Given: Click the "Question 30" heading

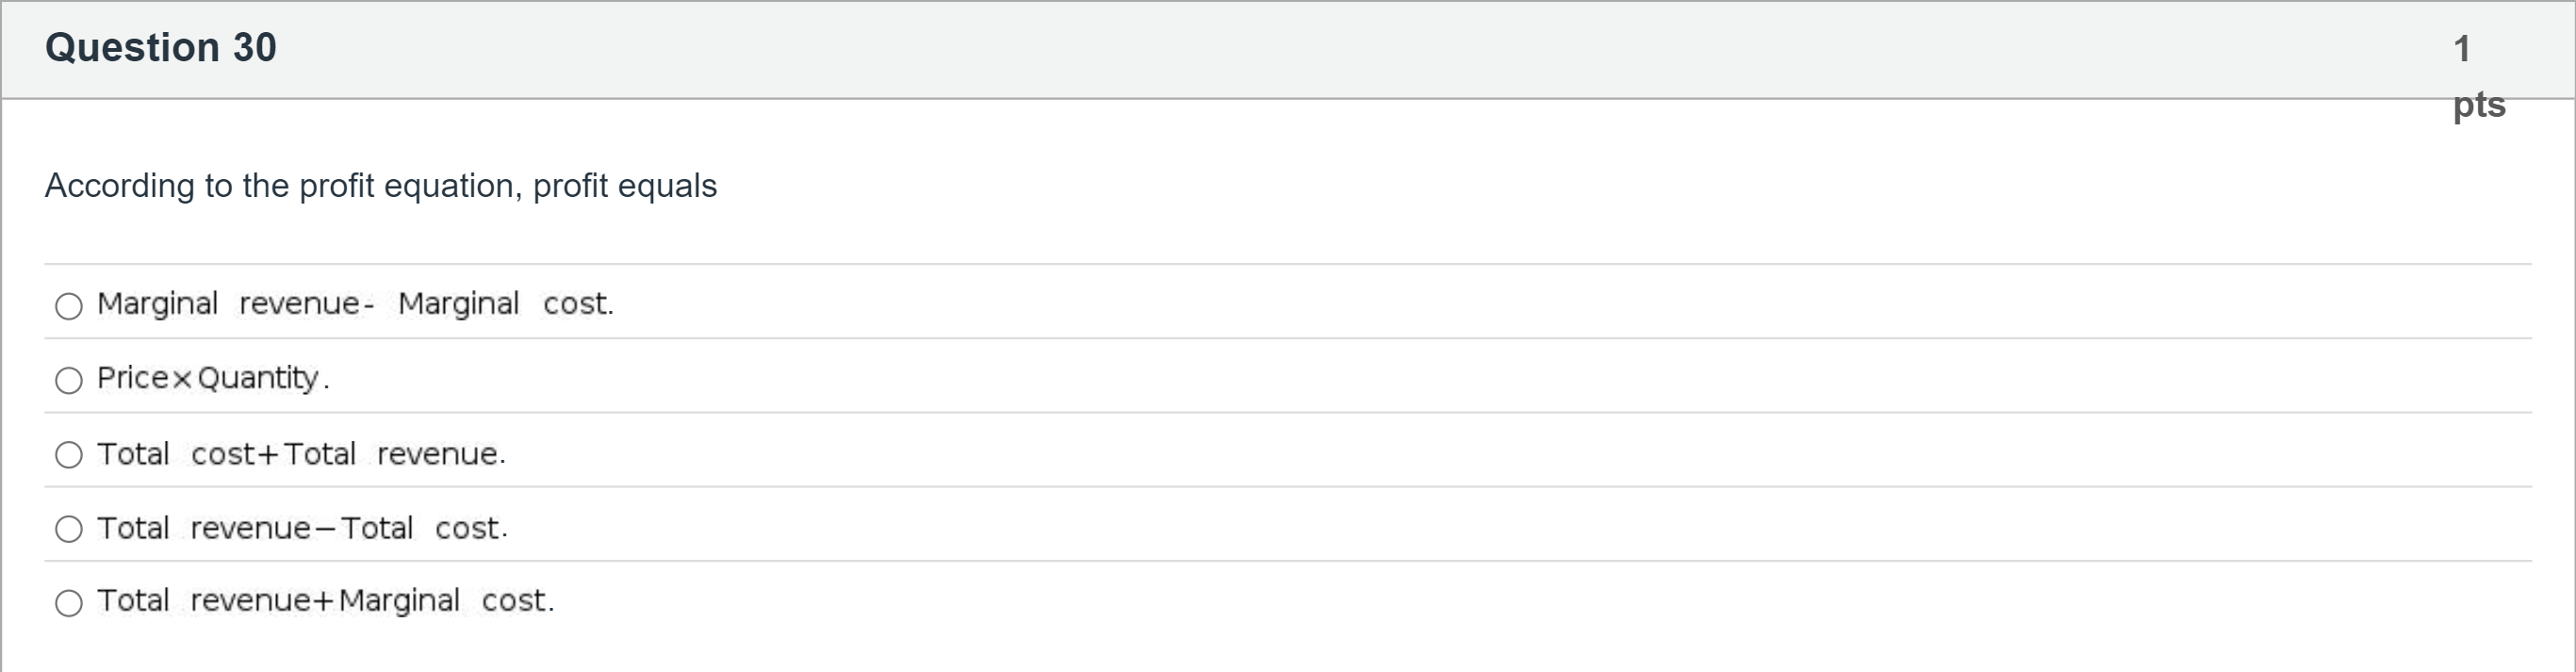Looking at the screenshot, I should tap(160, 48).
